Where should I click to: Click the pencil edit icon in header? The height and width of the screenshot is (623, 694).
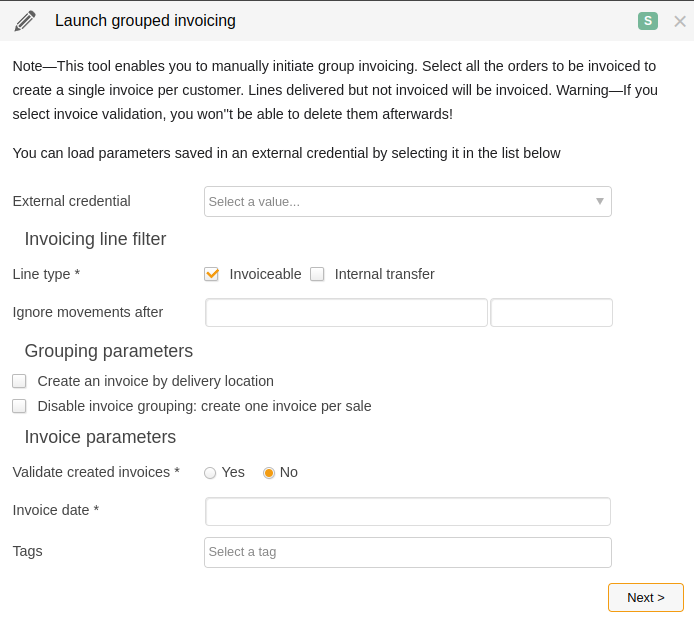[x=25, y=21]
